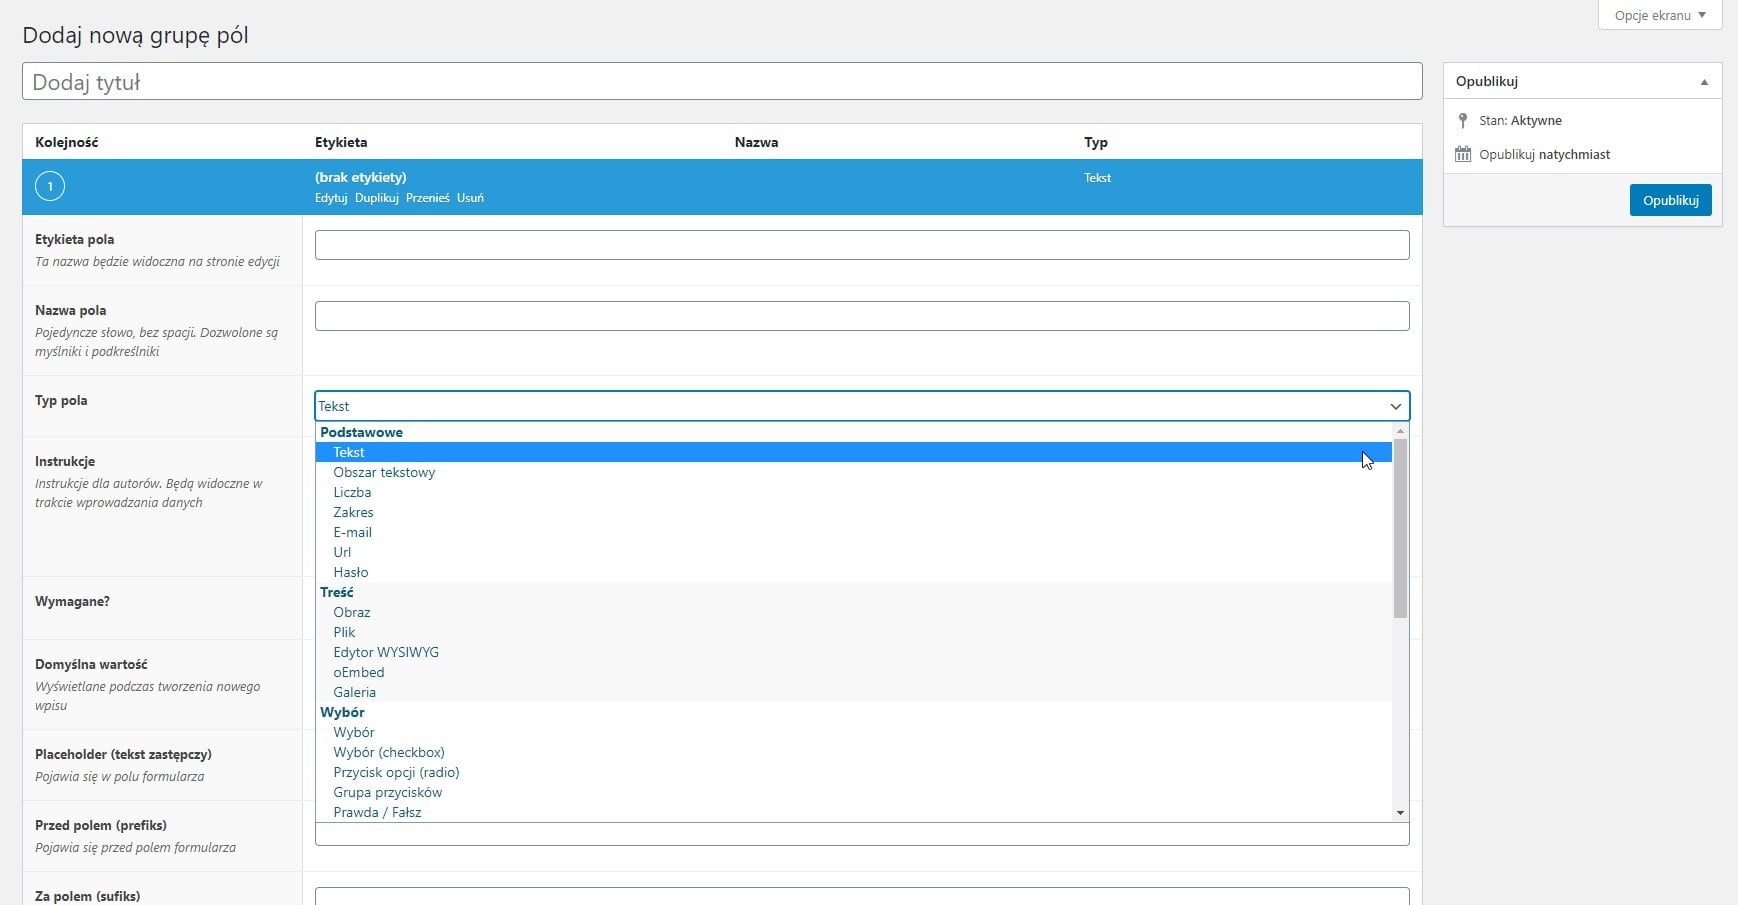Collapse the Opublikuj panel with its arrow
Image resolution: width=1738 pixels, height=905 pixels.
(x=1704, y=82)
